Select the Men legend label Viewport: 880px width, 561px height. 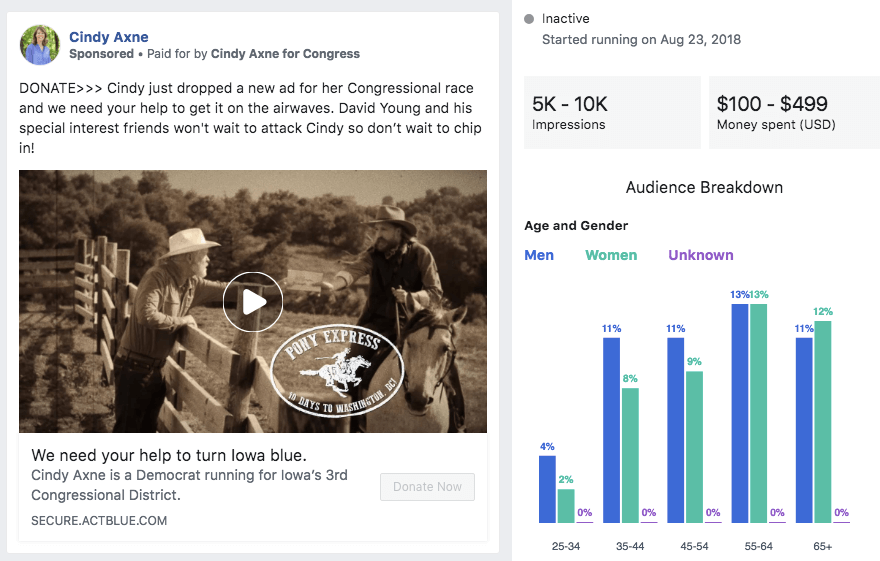click(x=539, y=255)
